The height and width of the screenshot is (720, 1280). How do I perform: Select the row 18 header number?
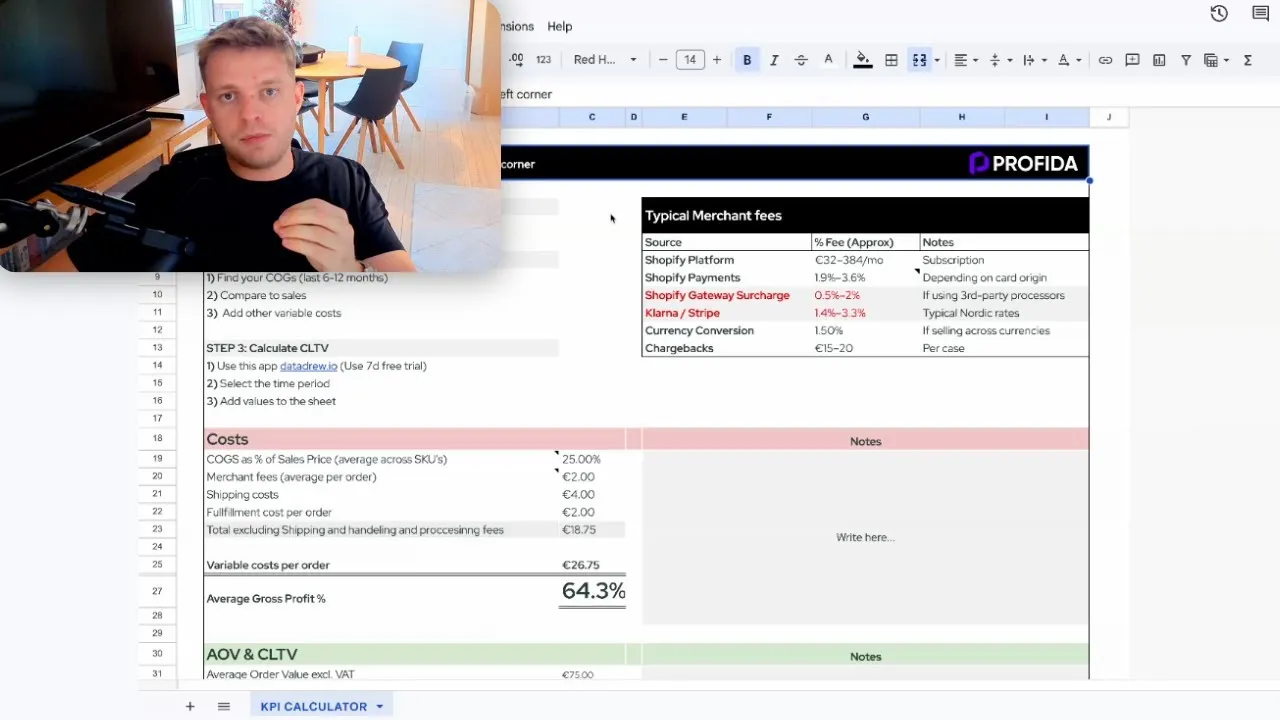pos(158,439)
